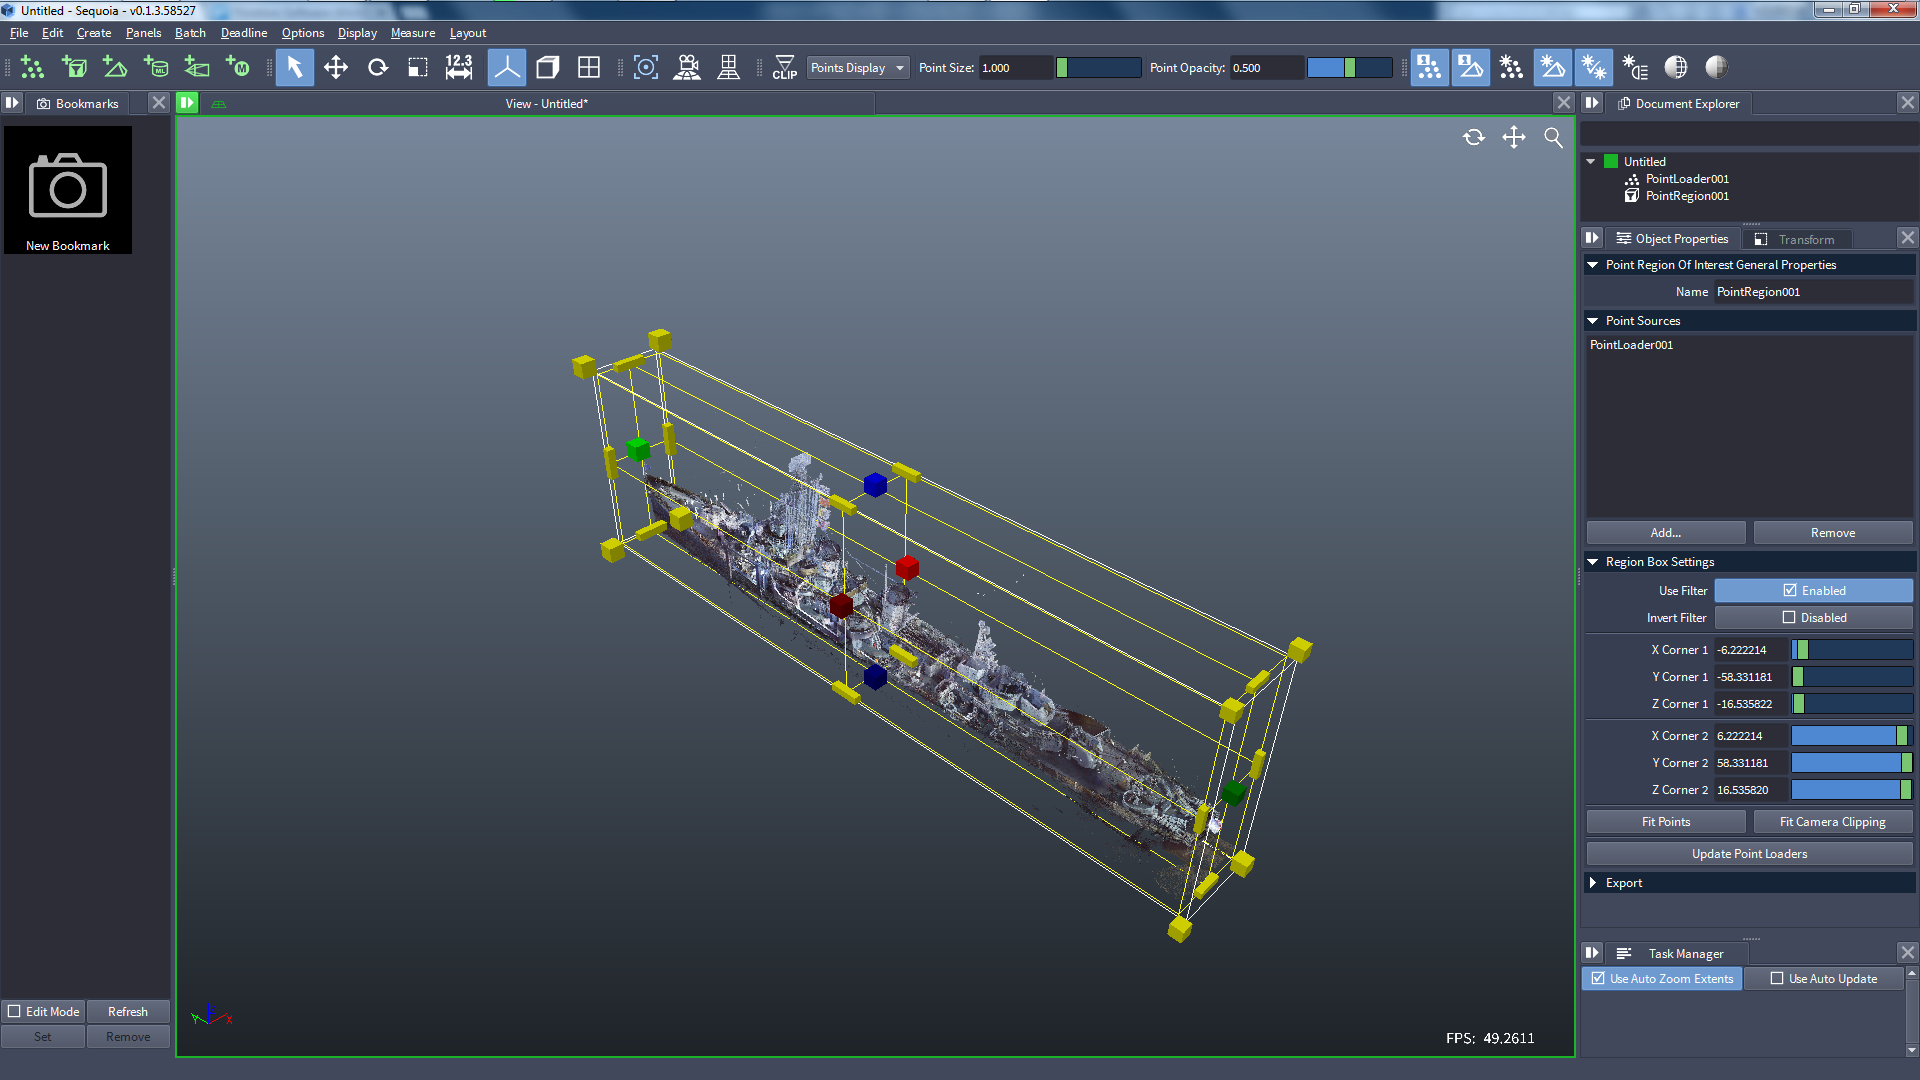Image resolution: width=1920 pixels, height=1080 pixels.
Task: Toggle the CLIP clipping funnel icon
Action: point(785,67)
